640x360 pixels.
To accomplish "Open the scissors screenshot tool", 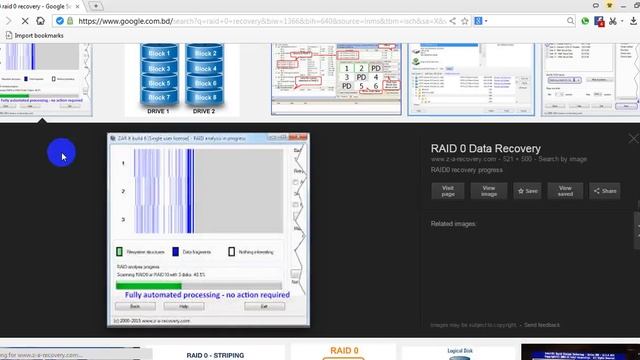I will click(612, 21).
